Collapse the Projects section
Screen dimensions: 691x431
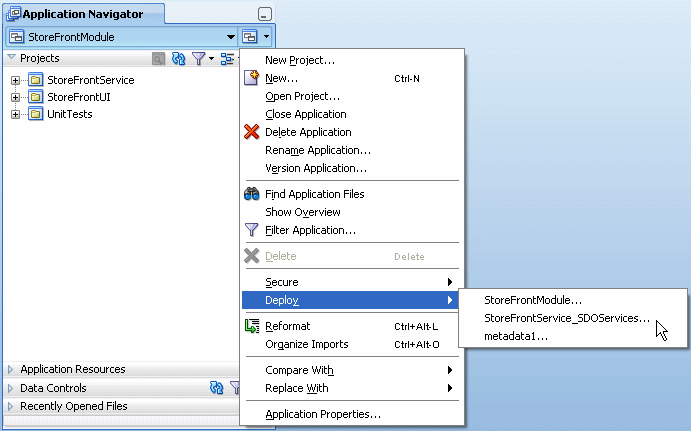coord(12,58)
